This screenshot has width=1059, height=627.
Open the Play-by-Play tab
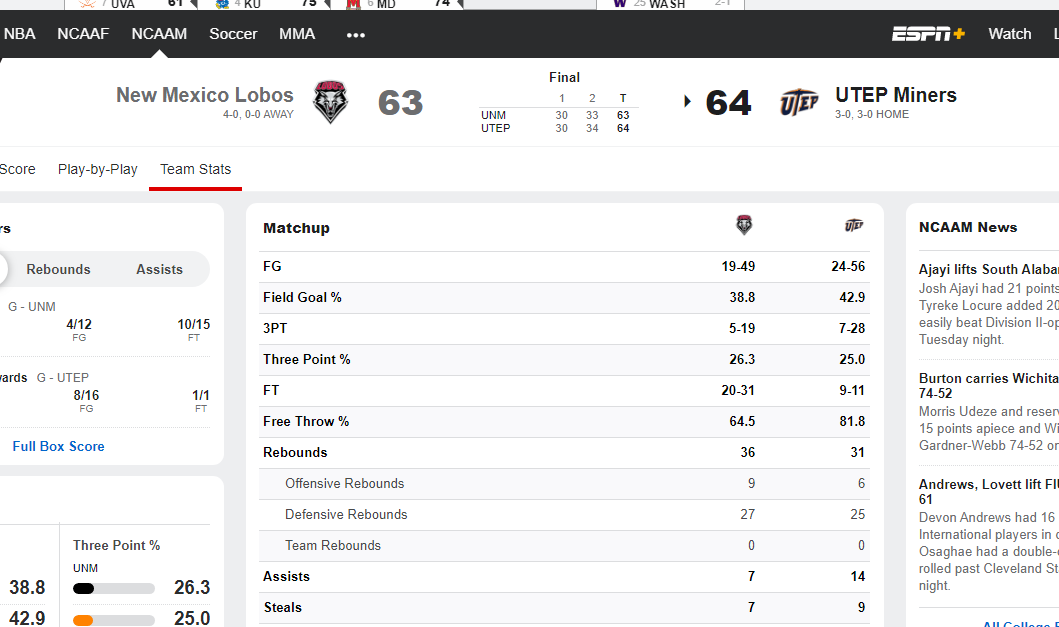[98, 169]
